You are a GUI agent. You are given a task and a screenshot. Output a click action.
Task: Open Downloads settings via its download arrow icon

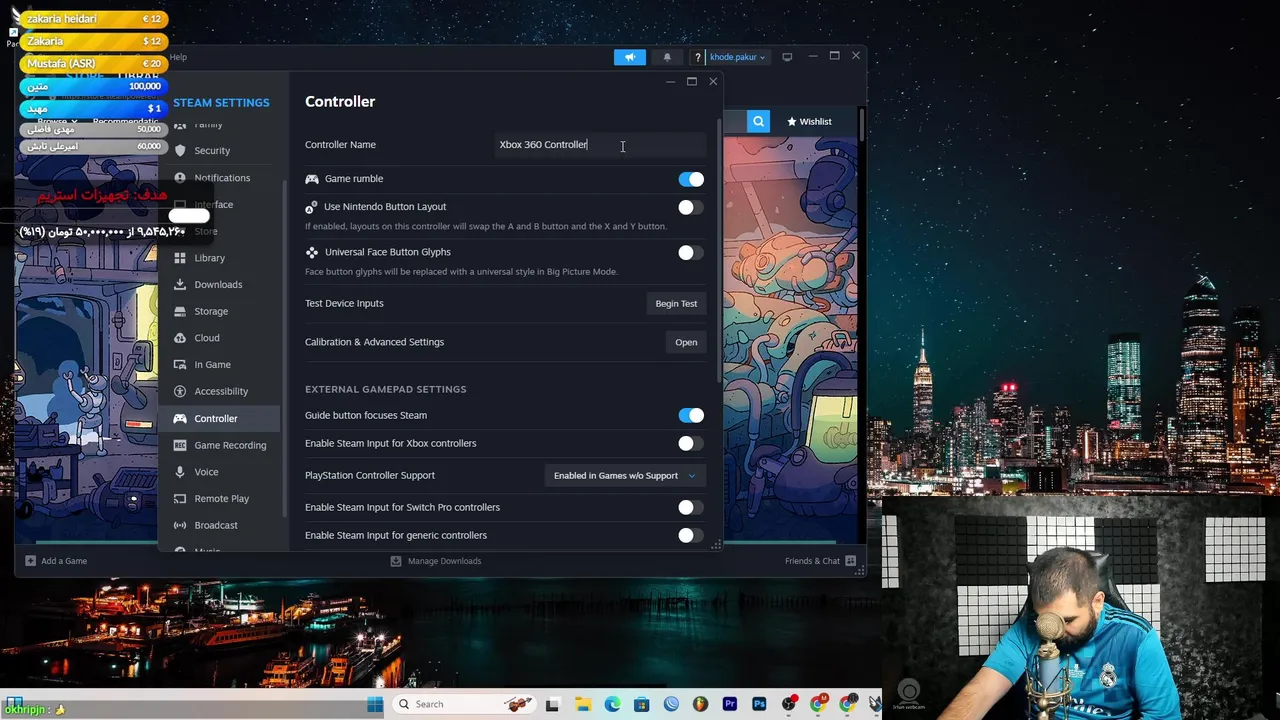pos(180,284)
